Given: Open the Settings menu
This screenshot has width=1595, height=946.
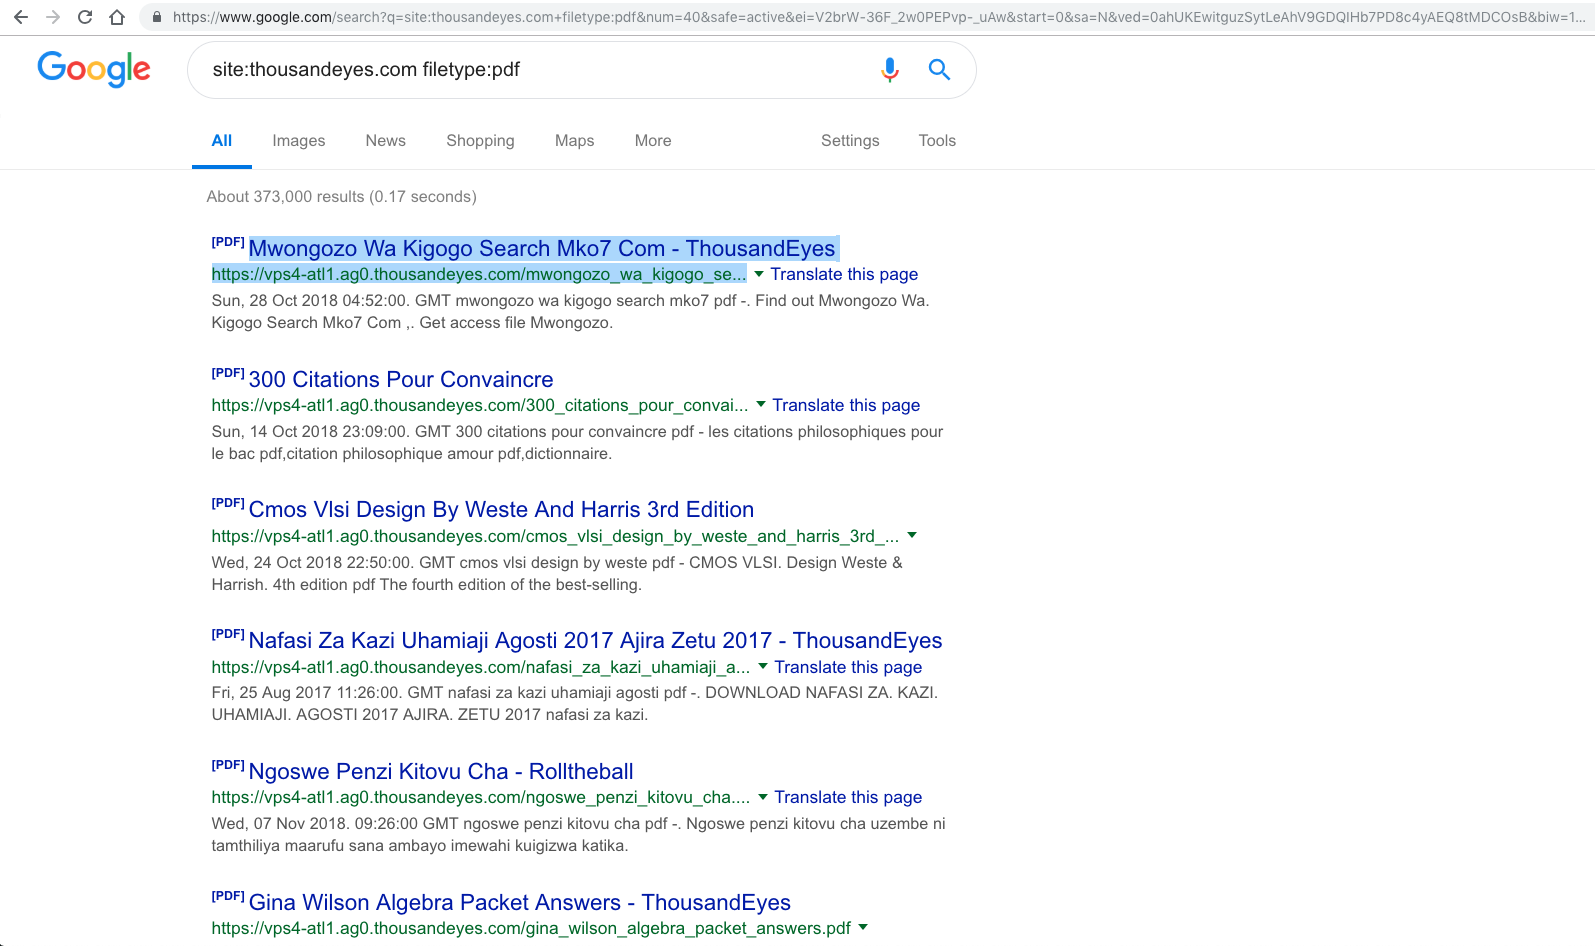Looking at the screenshot, I should (x=850, y=141).
